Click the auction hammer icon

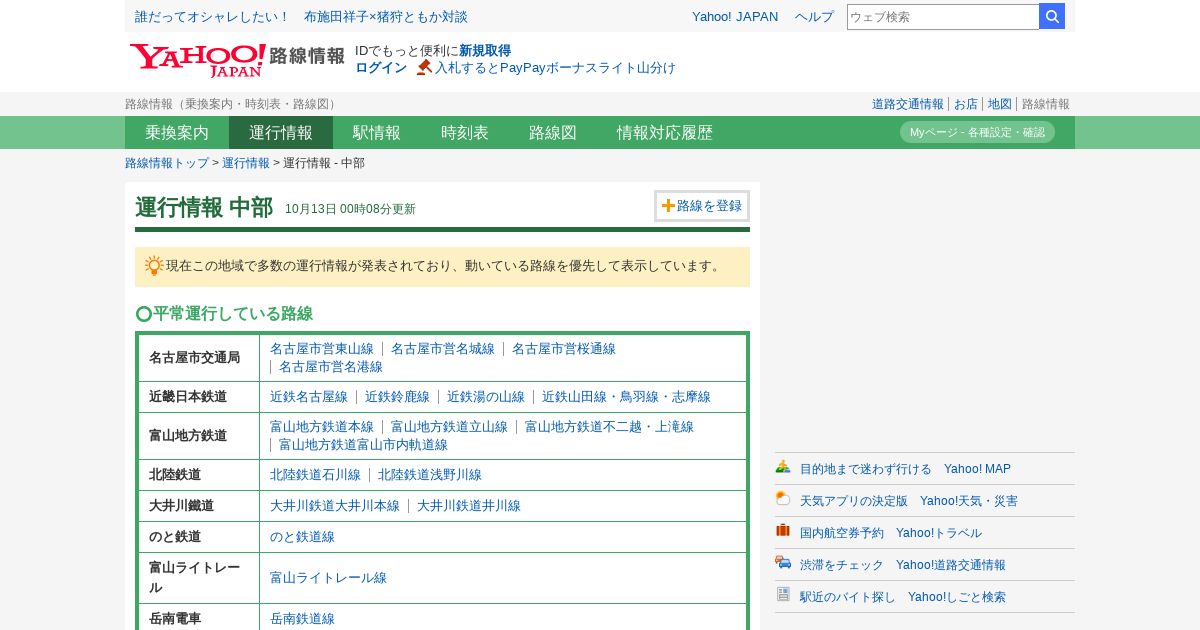pos(424,67)
